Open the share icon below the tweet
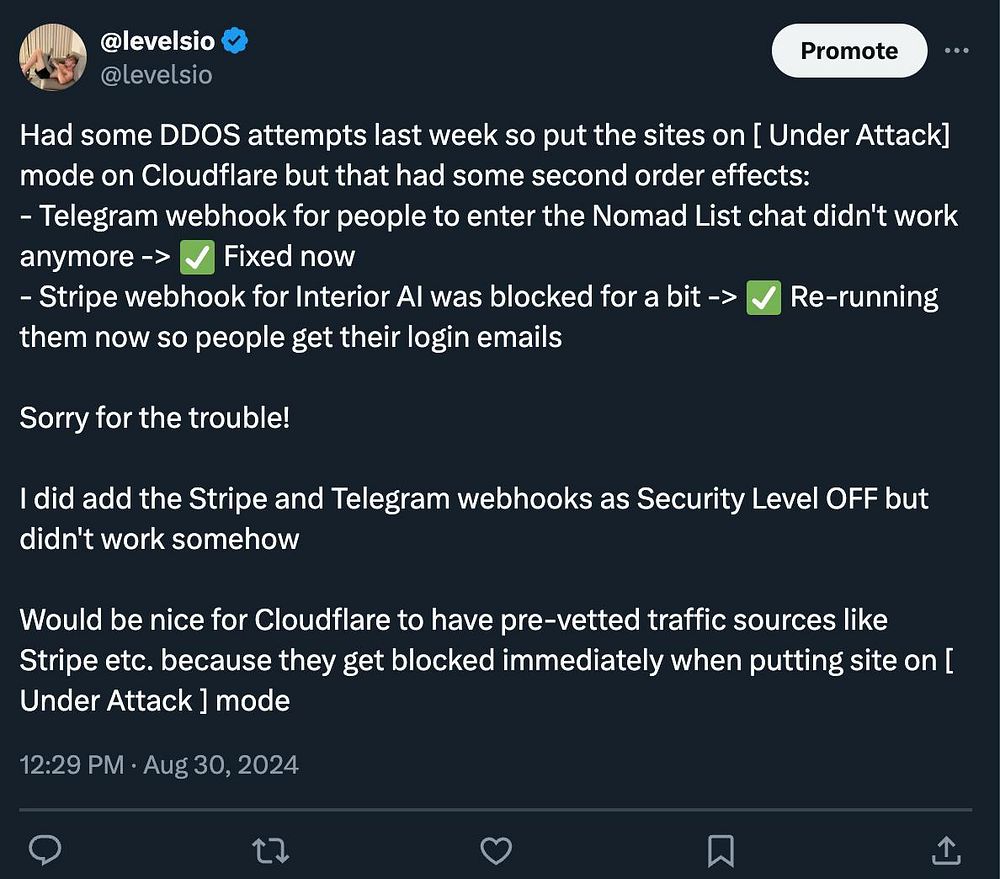The height and width of the screenshot is (879, 1000). point(946,850)
